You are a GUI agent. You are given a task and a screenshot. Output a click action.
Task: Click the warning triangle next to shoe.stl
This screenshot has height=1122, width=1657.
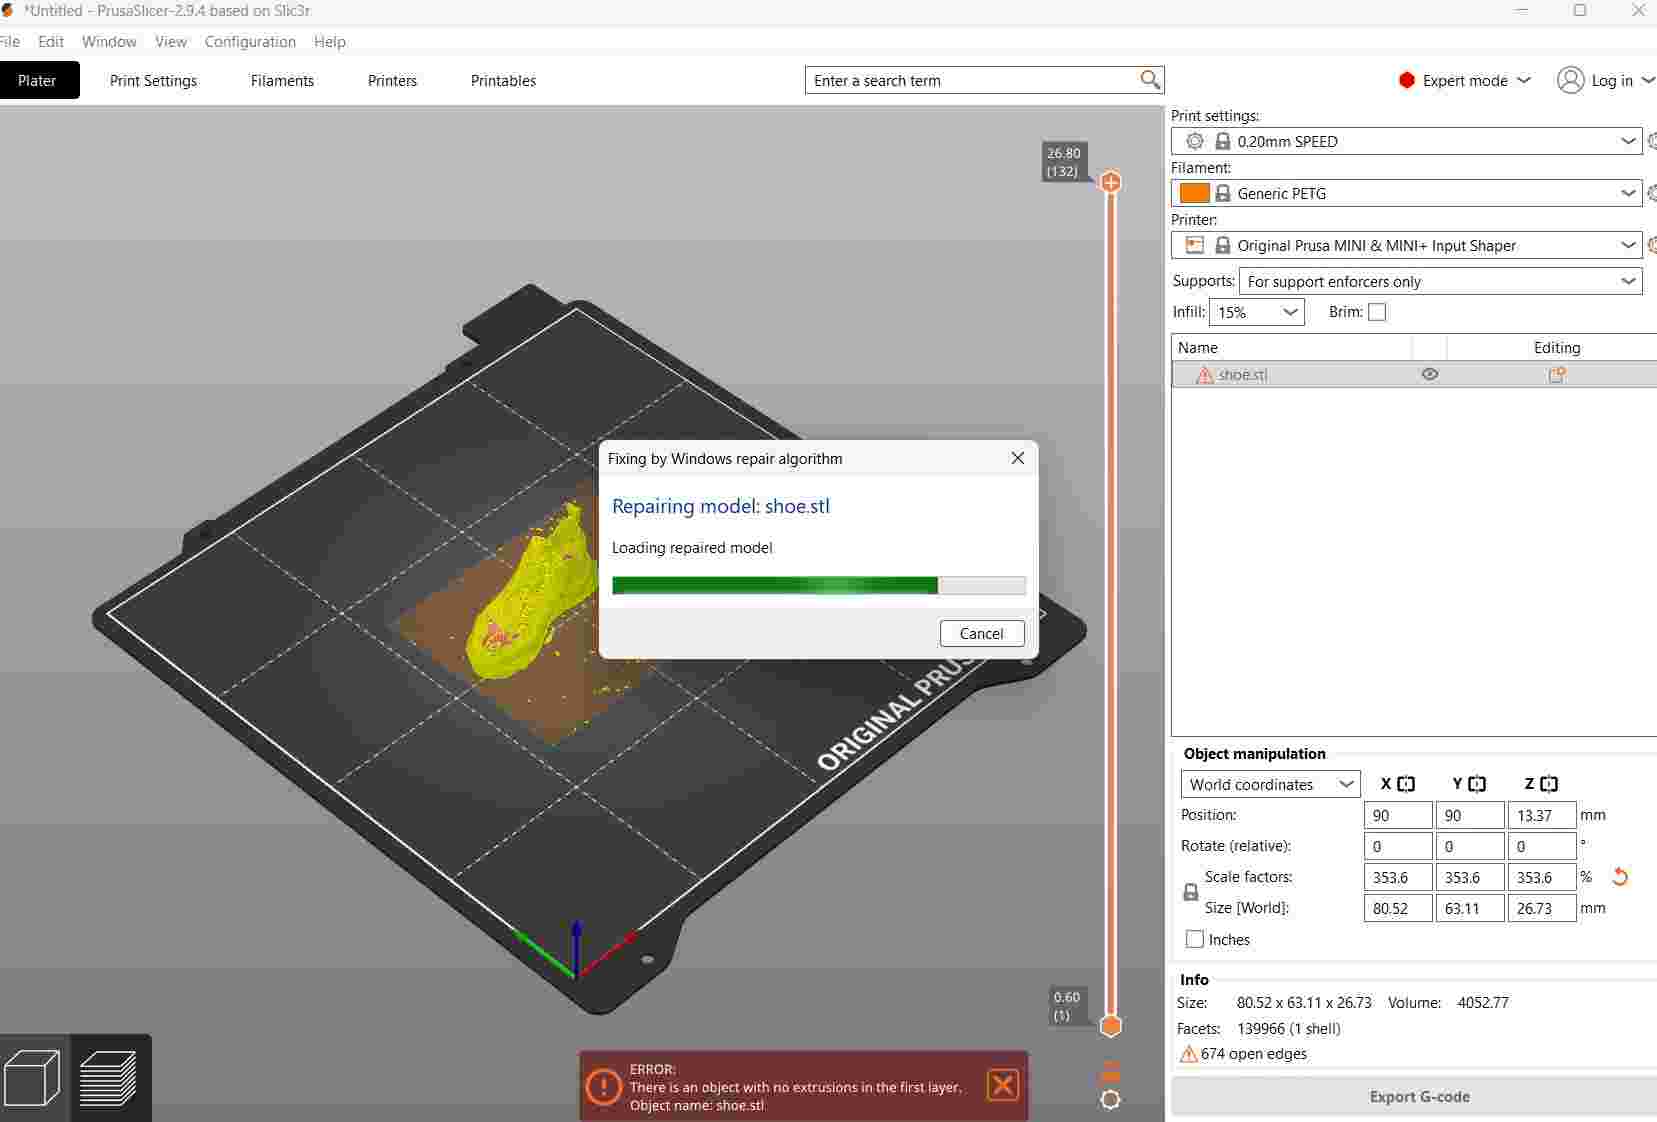pyautogui.click(x=1204, y=375)
